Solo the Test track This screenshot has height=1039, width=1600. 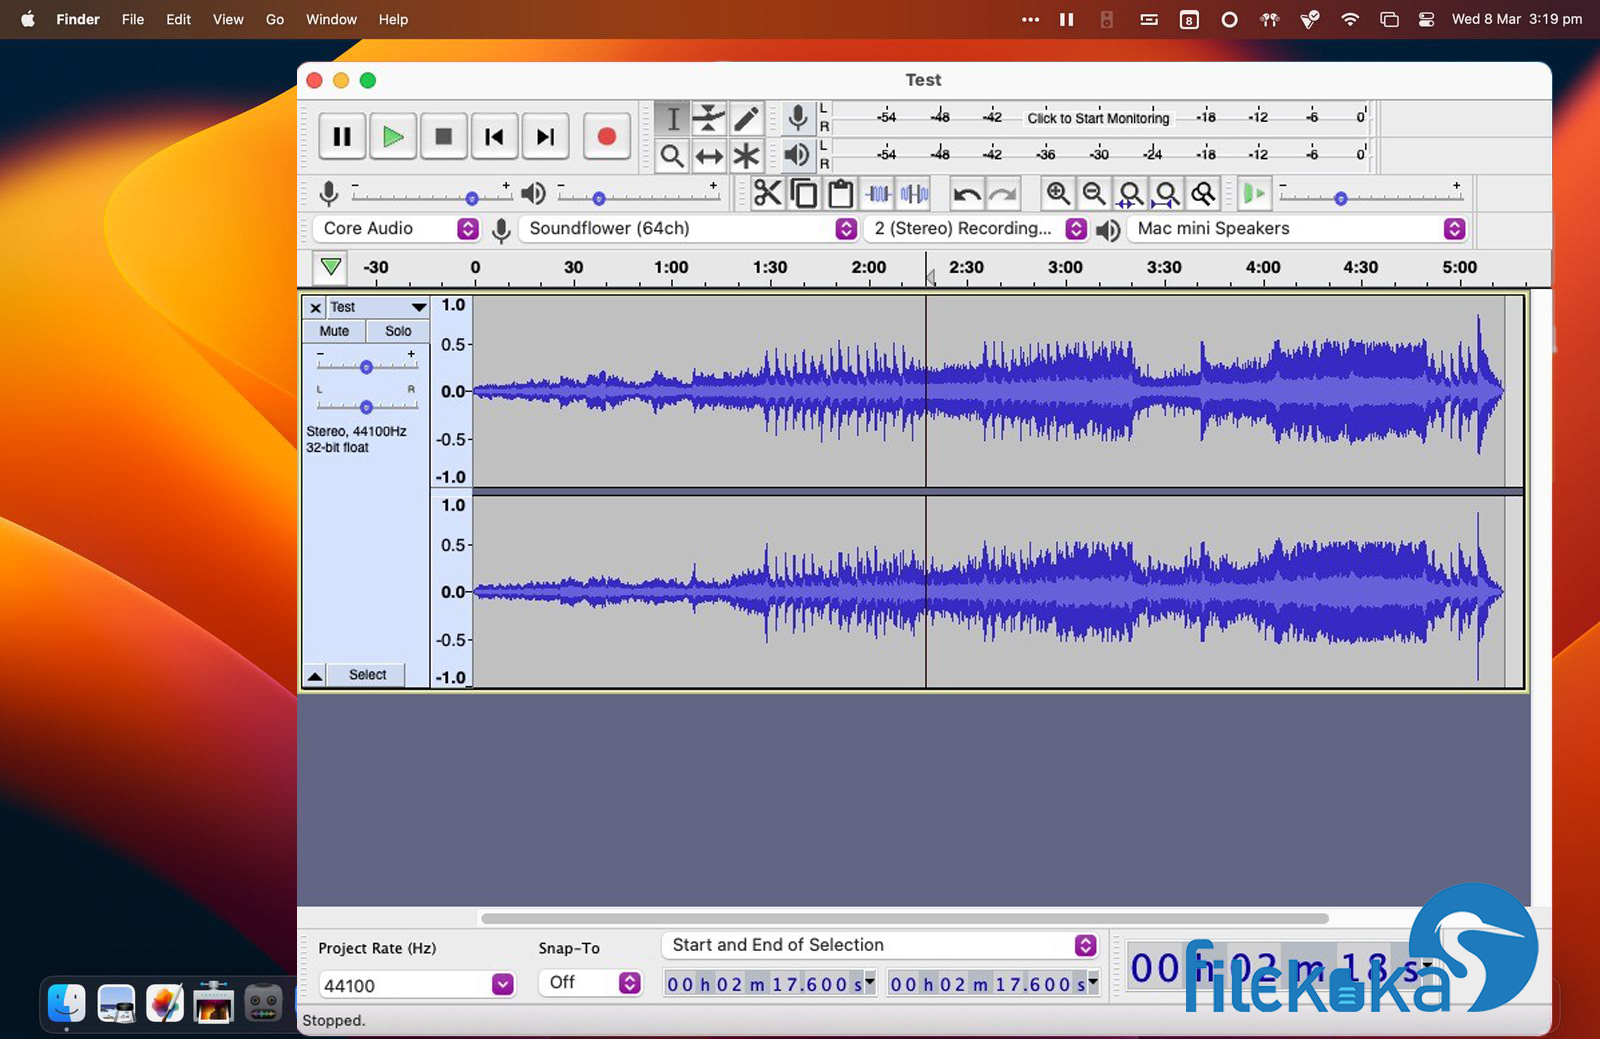[398, 331]
